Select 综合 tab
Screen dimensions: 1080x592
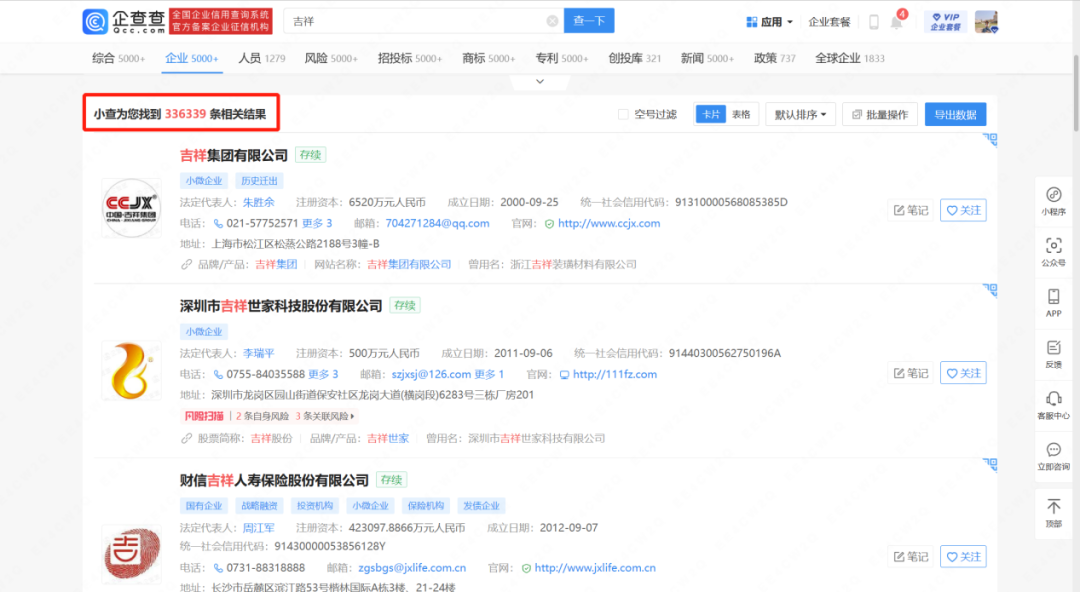(118, 59)
